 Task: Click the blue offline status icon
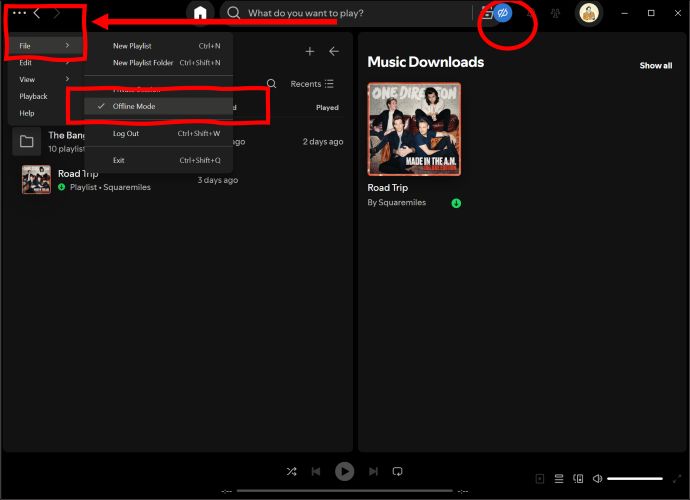504,13
